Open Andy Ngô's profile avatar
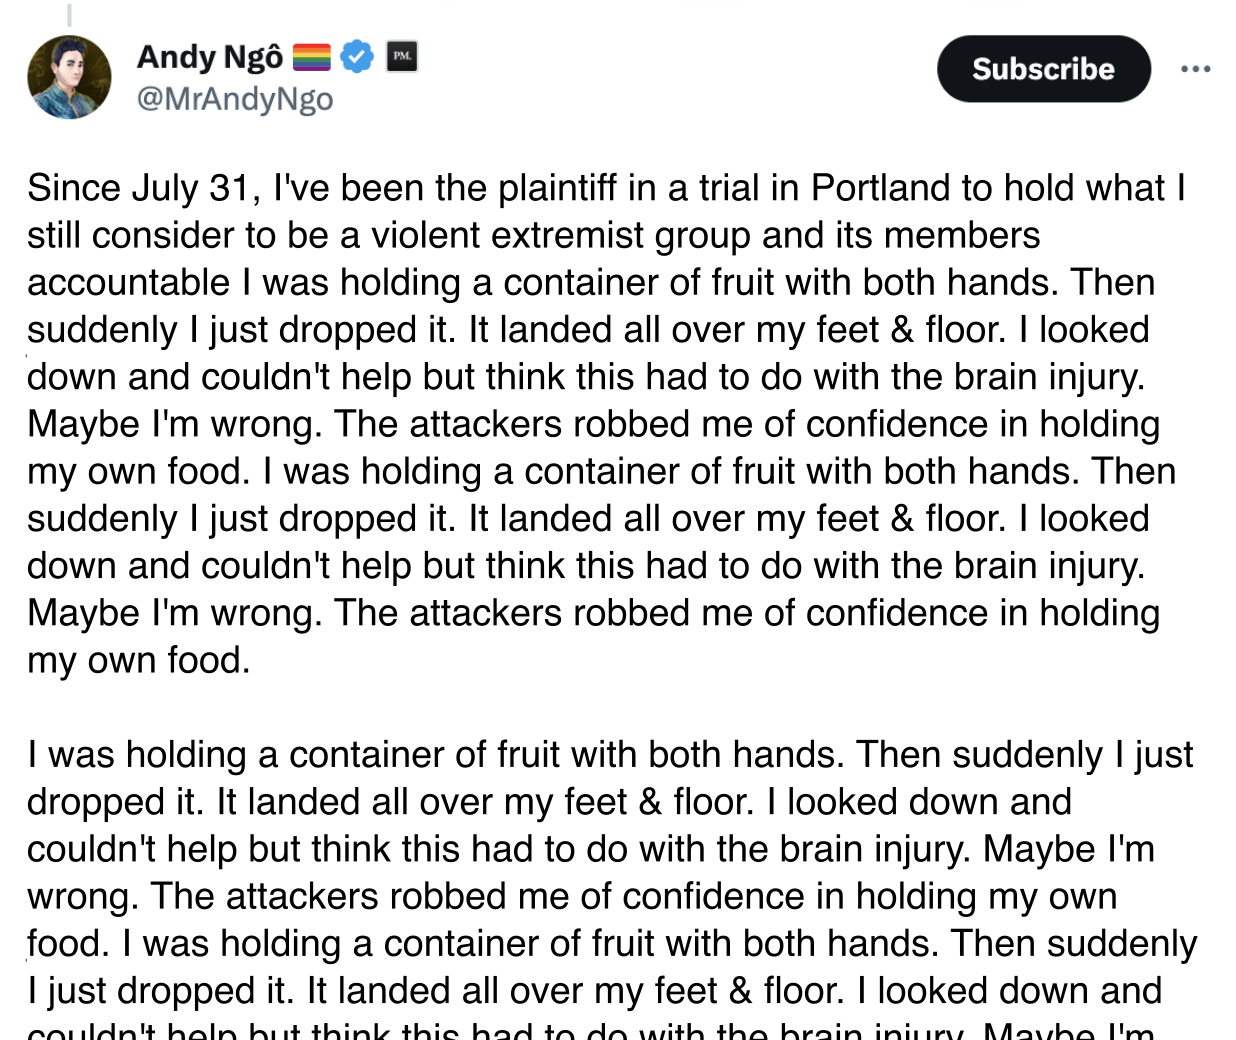1236x1040 pixels. (69, 77)
